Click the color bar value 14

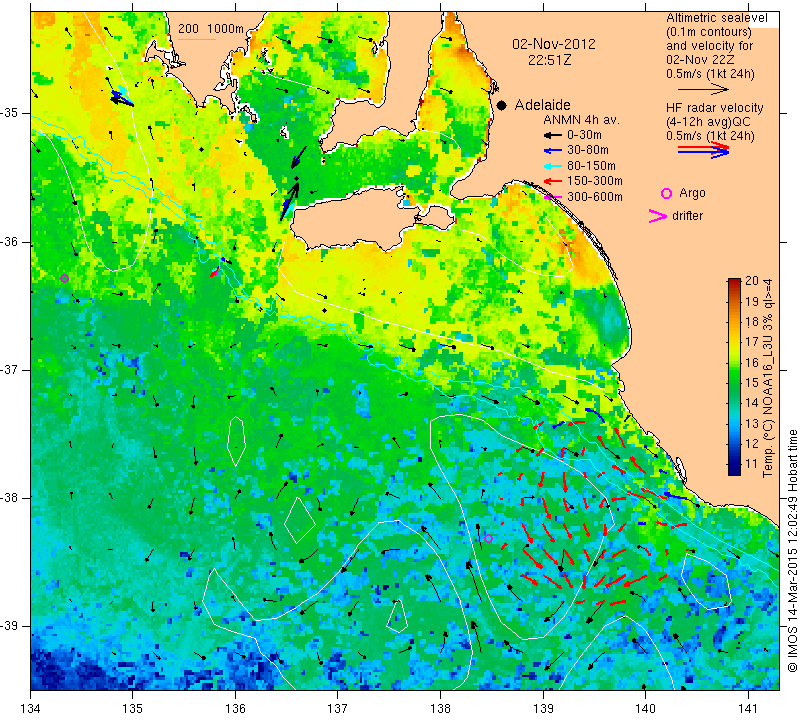[x=752, y=403]
